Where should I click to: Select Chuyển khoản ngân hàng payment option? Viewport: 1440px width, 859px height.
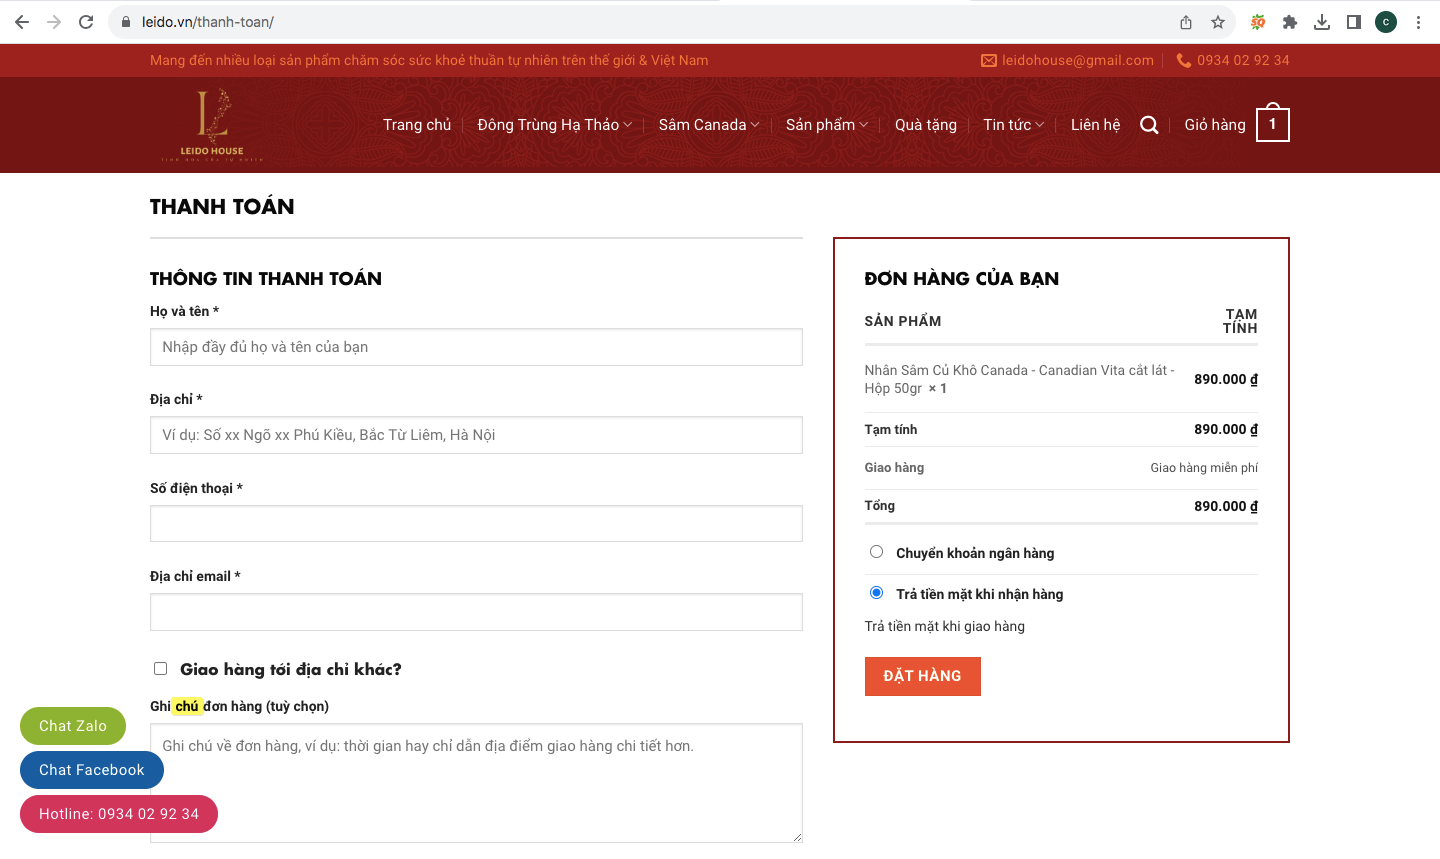[x=876, y=552]
